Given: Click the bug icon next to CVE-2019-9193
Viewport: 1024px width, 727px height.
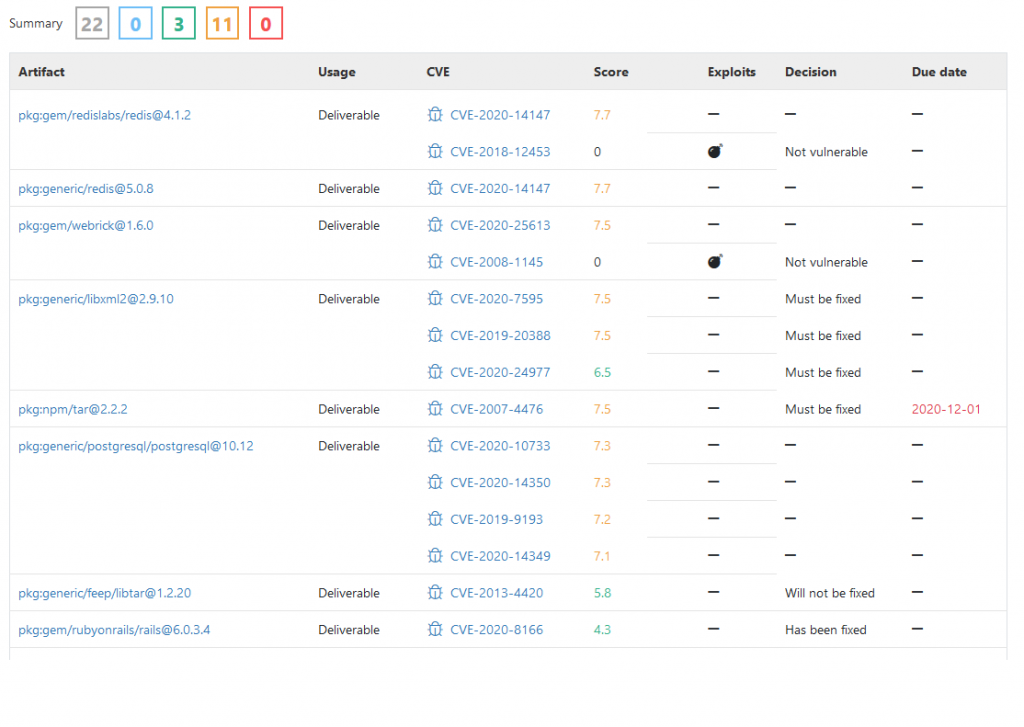Looking at the screenshot, I should (x=435, y=519).
